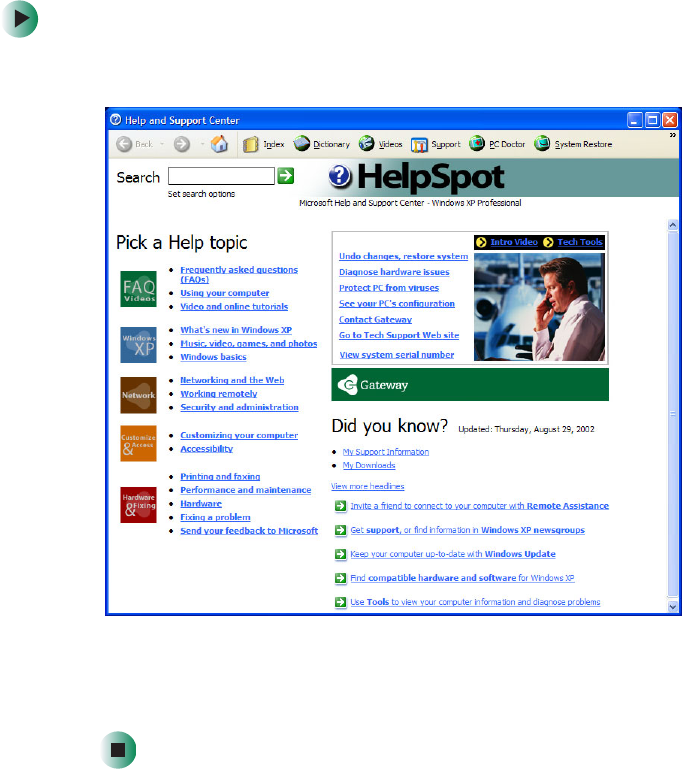Image resolution: width=682 pixels, height=769 pixels.
Task: Open the Videos toolbar button
Action: click(x=380, y=144)
